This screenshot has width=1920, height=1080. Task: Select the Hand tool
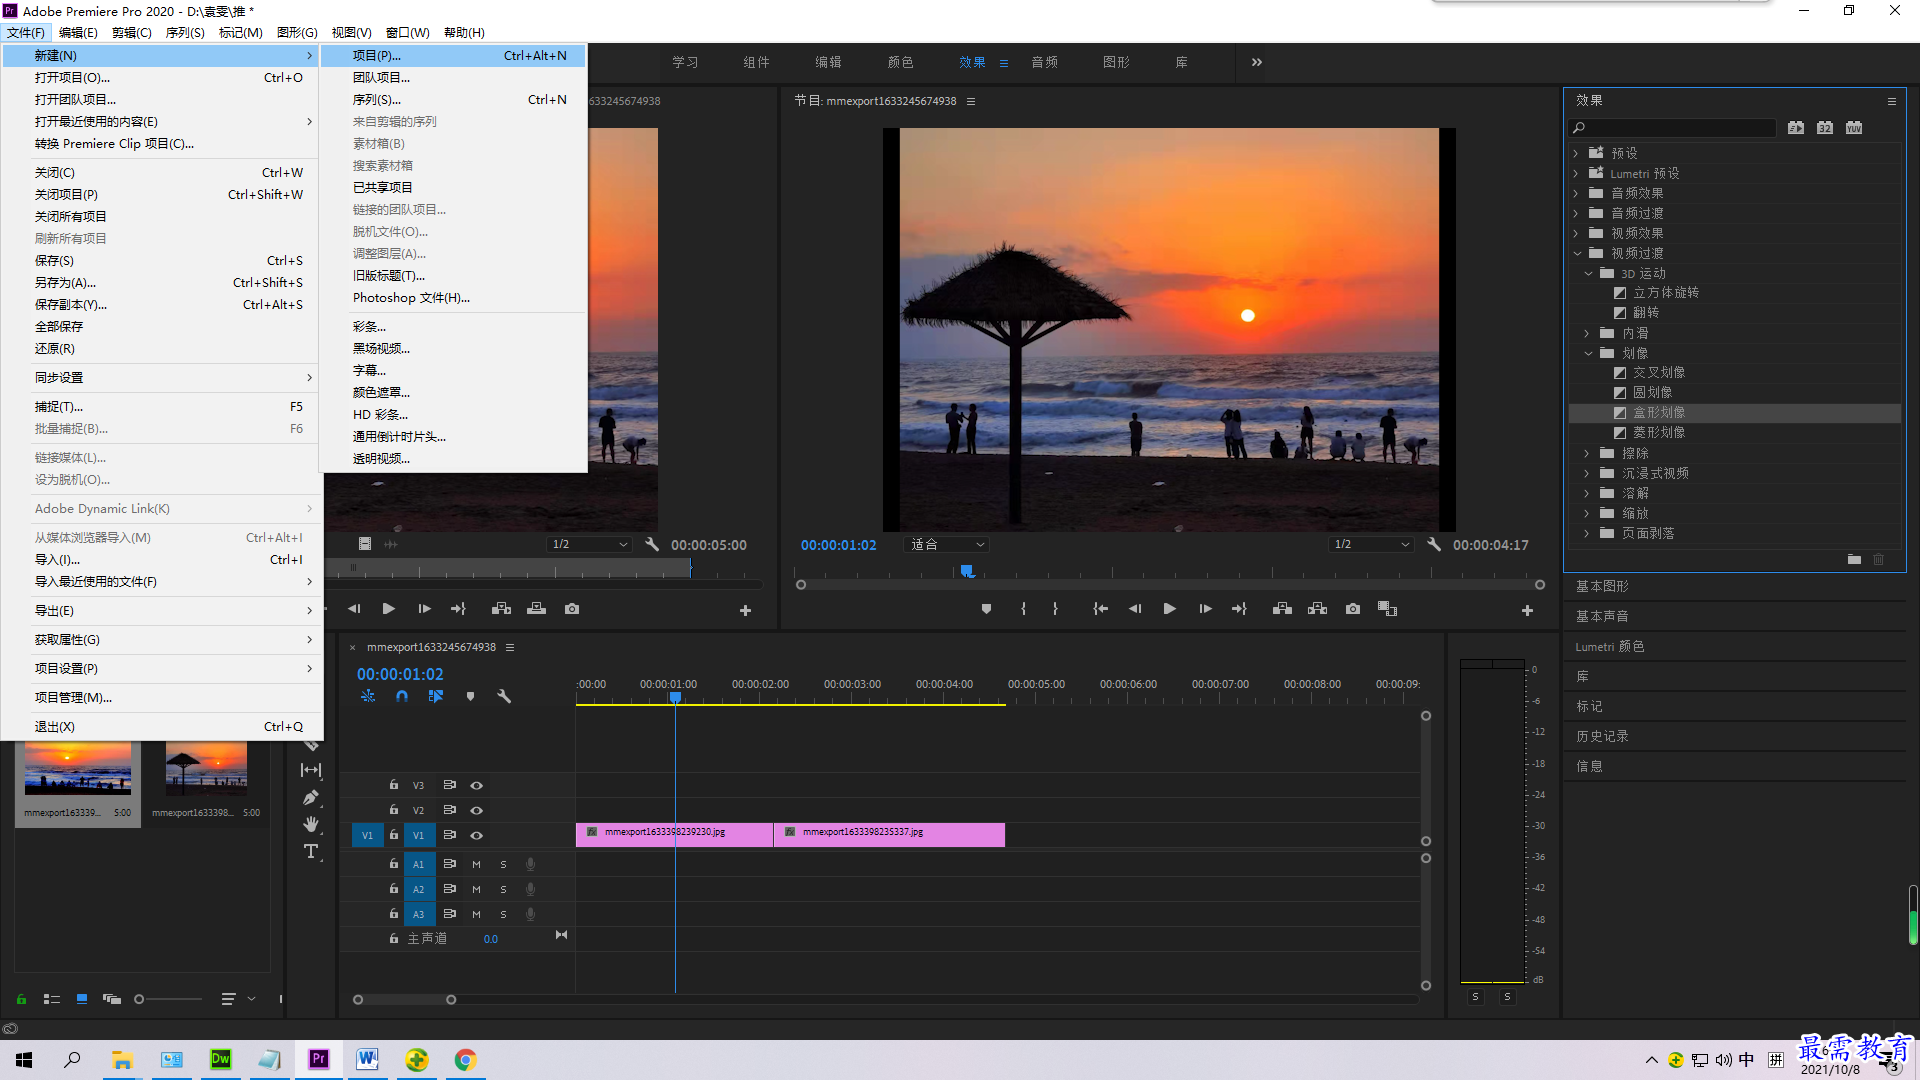point(311,824)
